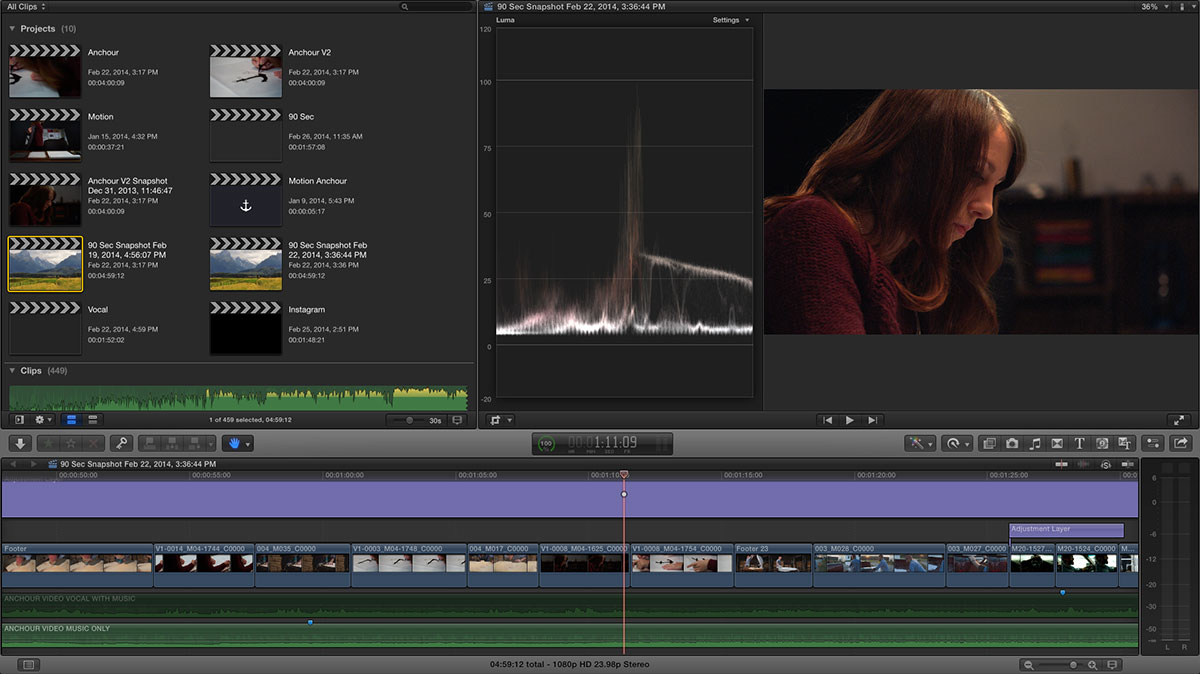Open the viewer transform crop menu
The image size is (1200, 674).
point(499,420)
